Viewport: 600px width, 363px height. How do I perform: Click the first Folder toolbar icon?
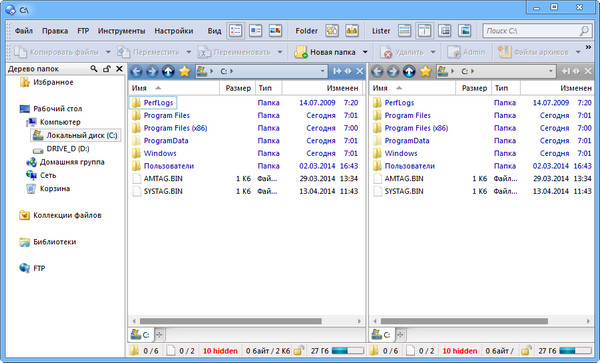tap(332, 31)
